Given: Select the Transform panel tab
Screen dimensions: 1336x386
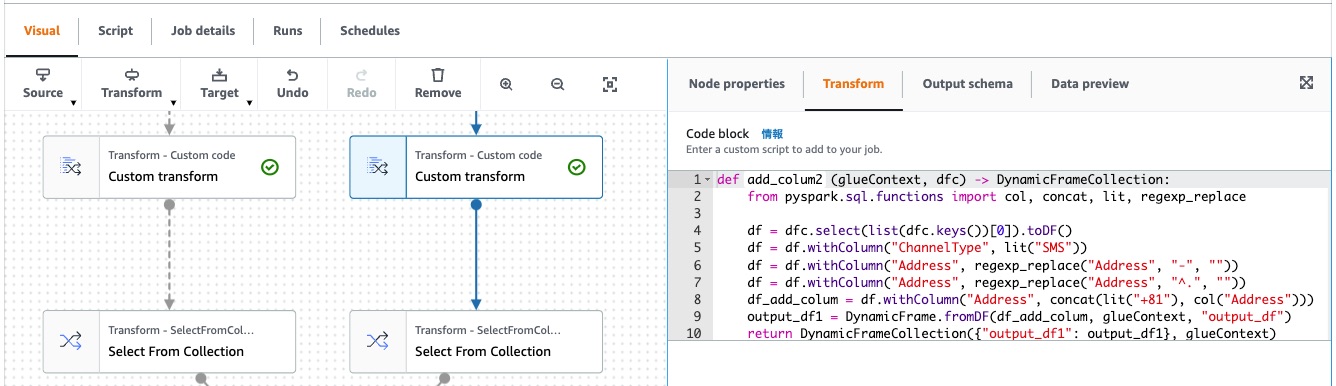Looking at the screenshot, I should [x=853, y=84].
